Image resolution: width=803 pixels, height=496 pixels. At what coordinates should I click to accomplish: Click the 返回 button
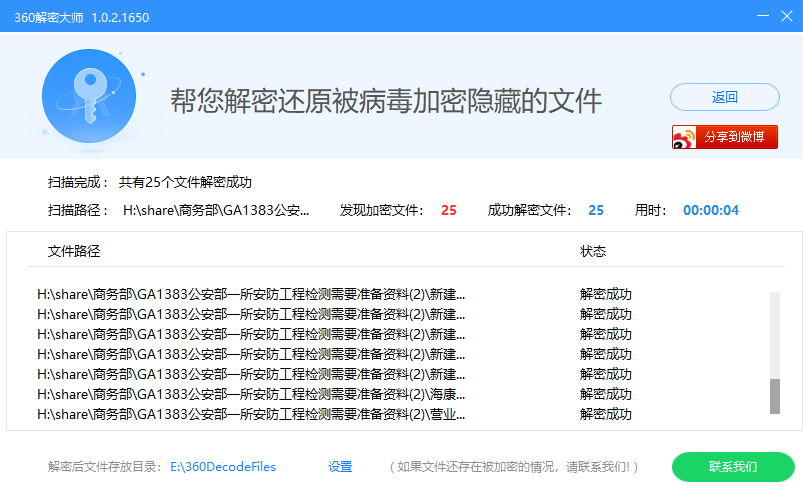click(x=725, y=97)
